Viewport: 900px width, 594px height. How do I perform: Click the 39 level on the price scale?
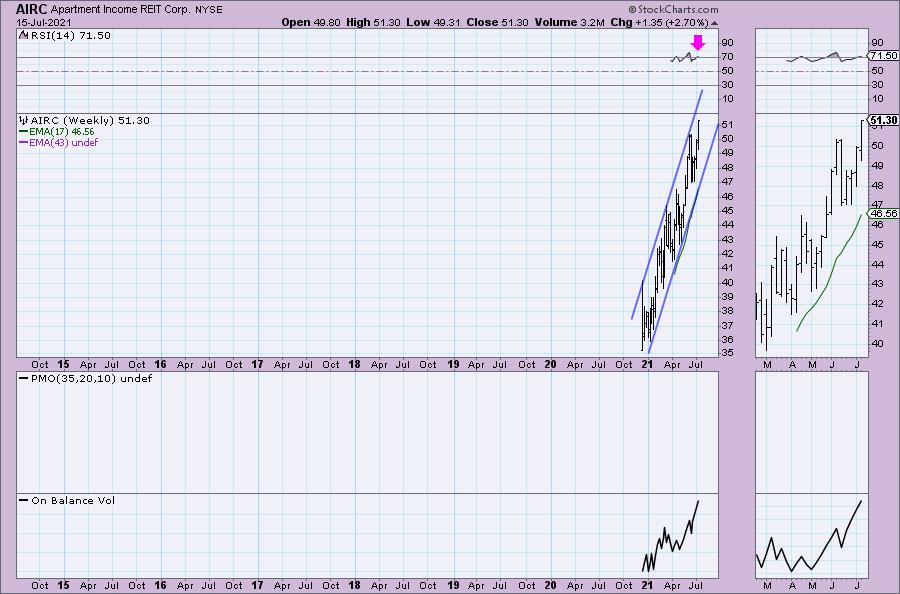[727, 297]
